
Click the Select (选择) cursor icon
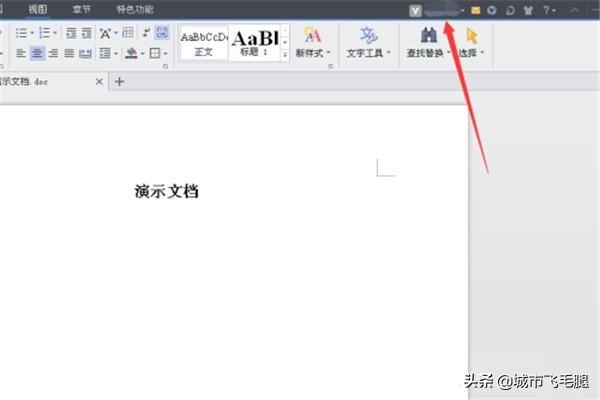[472, 36]
